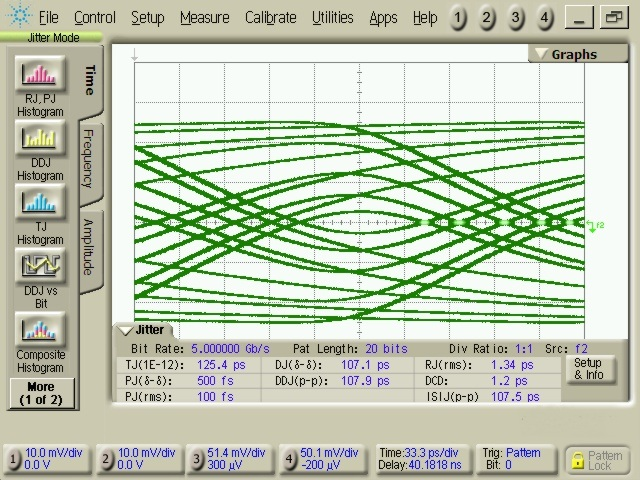
Task: Open Time 33.3 ps/div timebase settings
Action: 422,459
